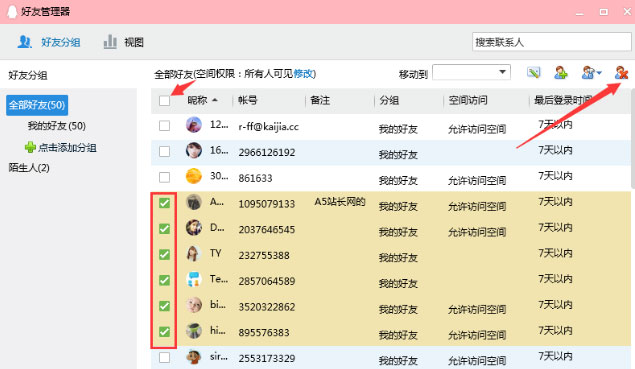Switch to the 视图 tab
Image resolution: width=635 pixels, height=369 pixels.
click(x=124, y=42)
